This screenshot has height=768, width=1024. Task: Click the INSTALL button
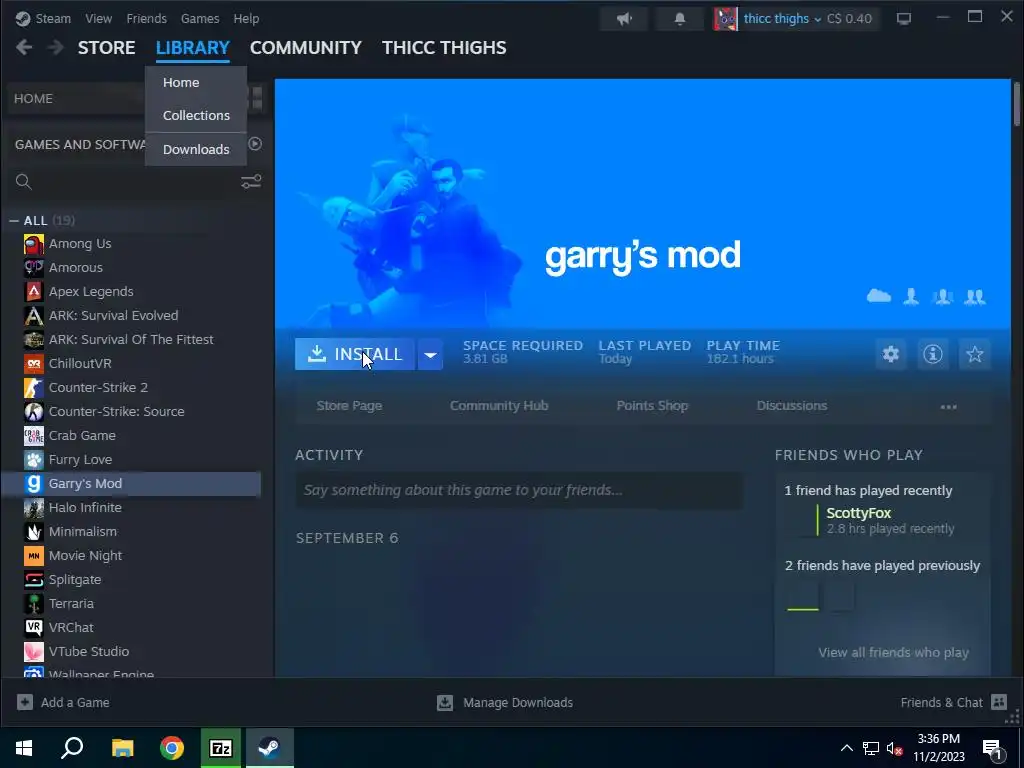tap(355, 354)
